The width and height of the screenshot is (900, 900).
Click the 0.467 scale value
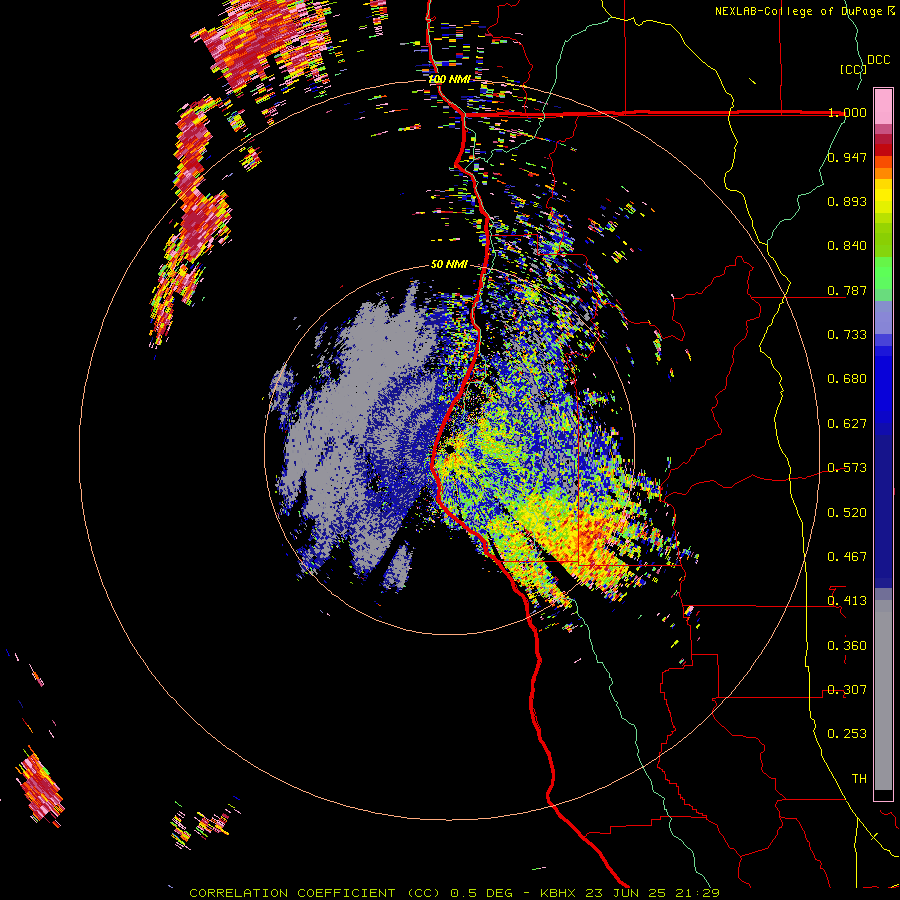(x=847, y=557)
